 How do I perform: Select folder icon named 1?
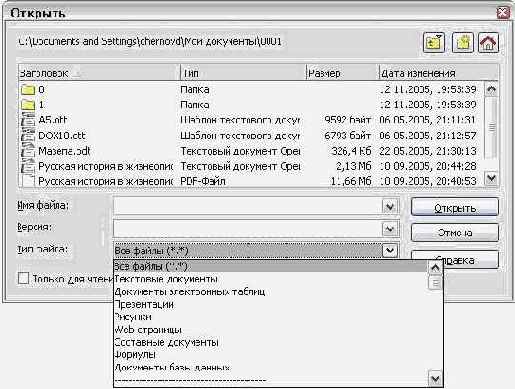click(x=28, y=105)
